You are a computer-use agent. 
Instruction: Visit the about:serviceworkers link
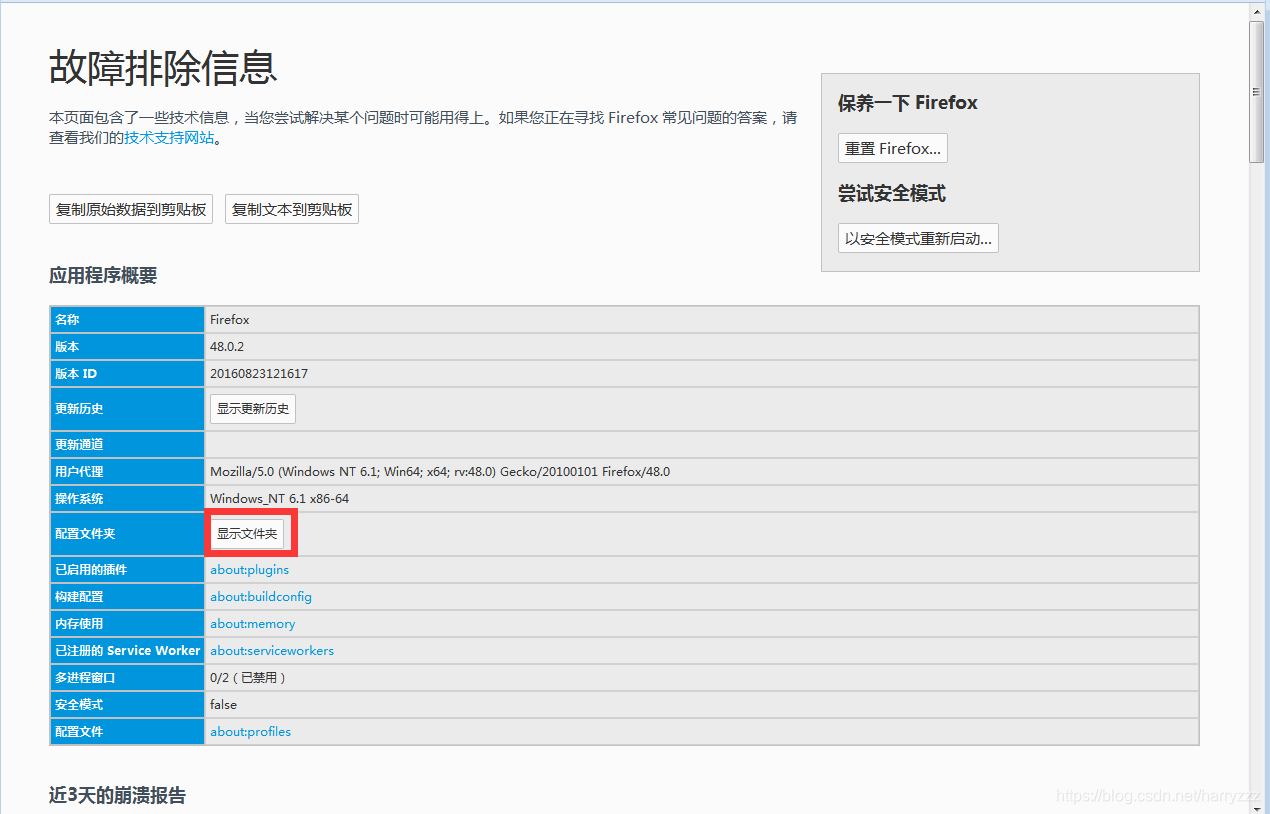(272, 650)
